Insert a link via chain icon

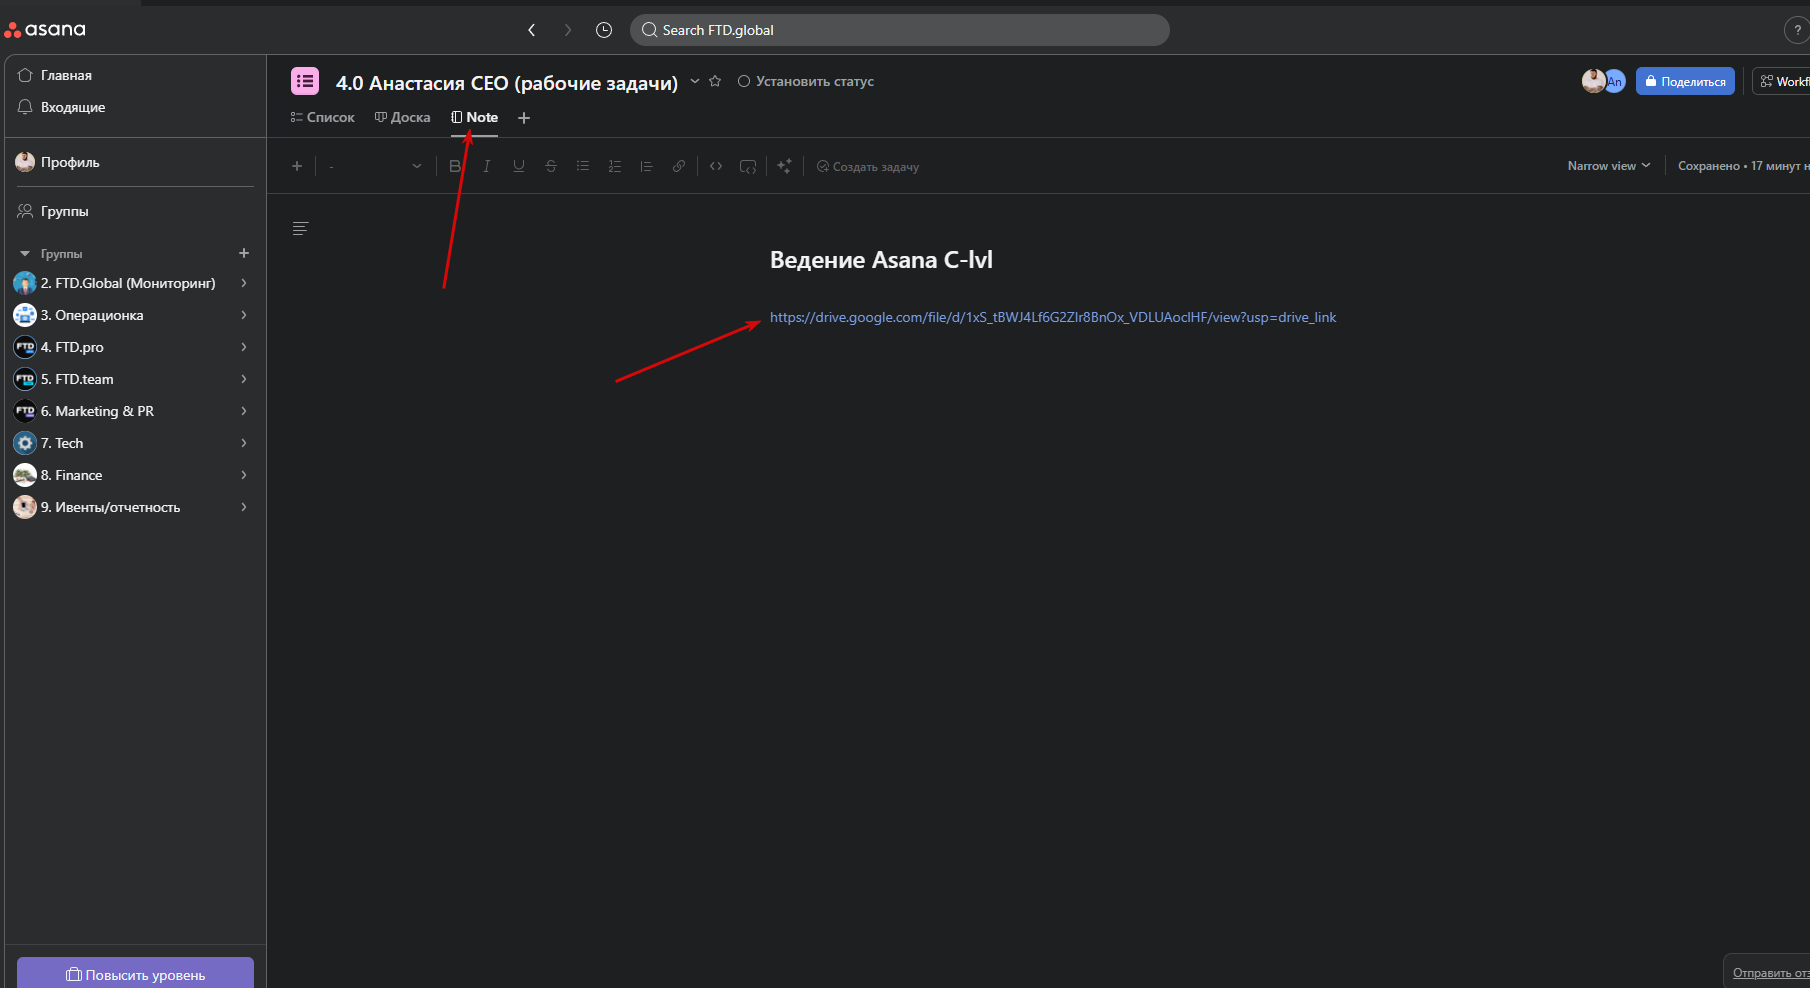pyautogui.click(x=679, y=166)
